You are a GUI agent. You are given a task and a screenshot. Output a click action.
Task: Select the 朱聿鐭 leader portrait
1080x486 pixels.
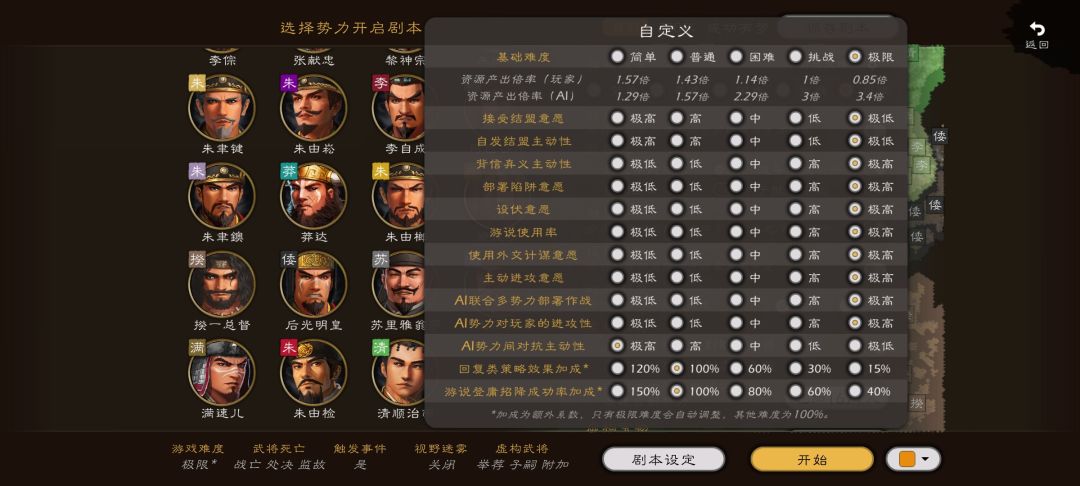click(x=222, y=196)
